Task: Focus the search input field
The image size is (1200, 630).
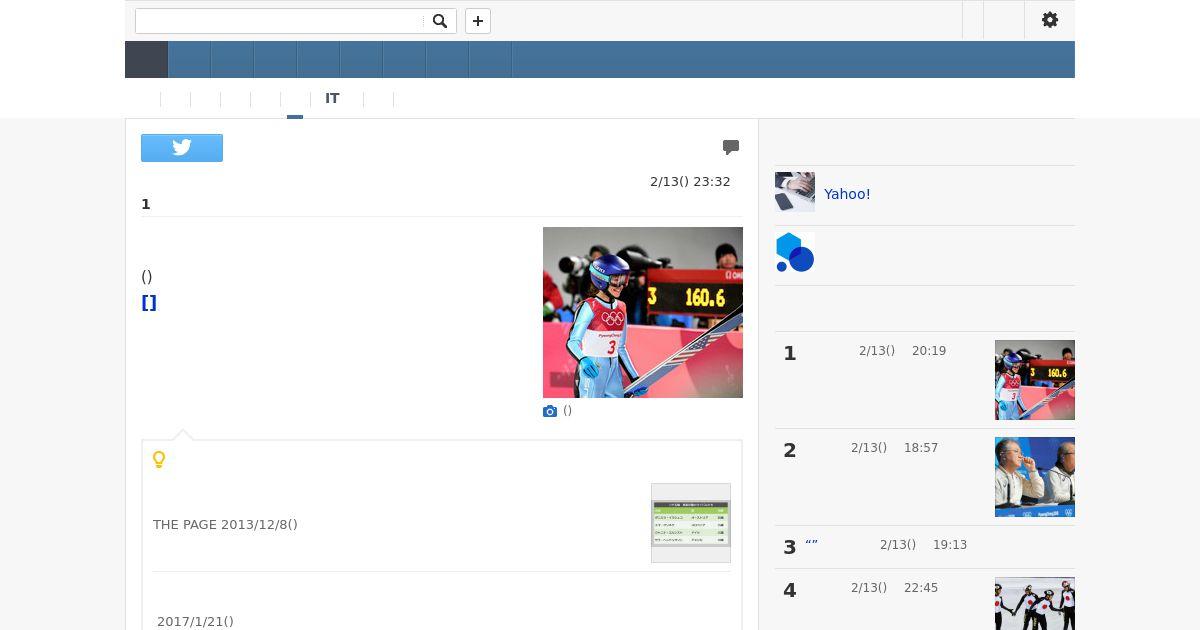Action: coord(280,21)
